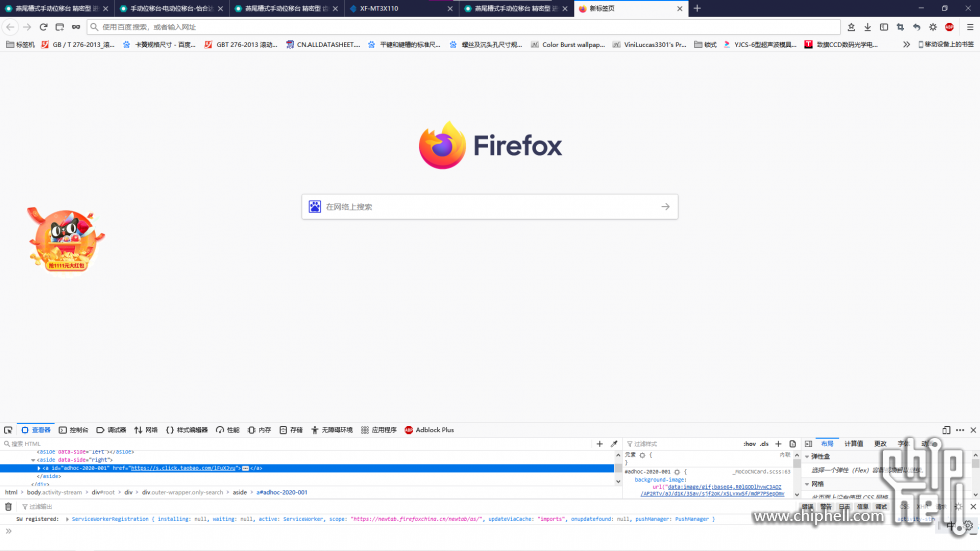This screenshot has height=551, width=980.
Task: Toggle the 错误 errors console filter
Action: (808, 507)
